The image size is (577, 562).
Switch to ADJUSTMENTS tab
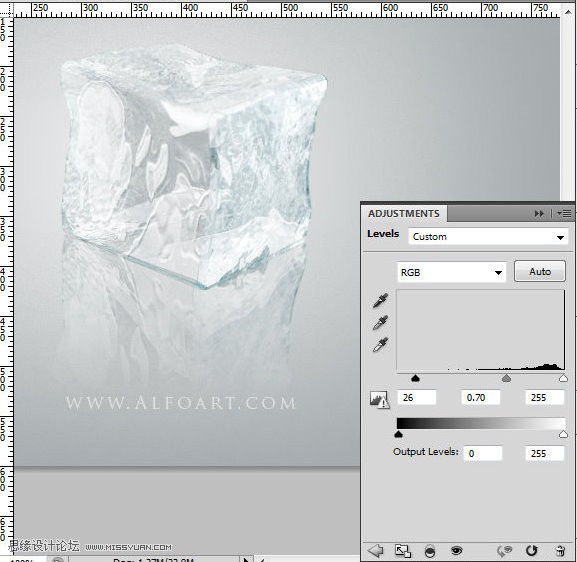[x=404, y=213]
